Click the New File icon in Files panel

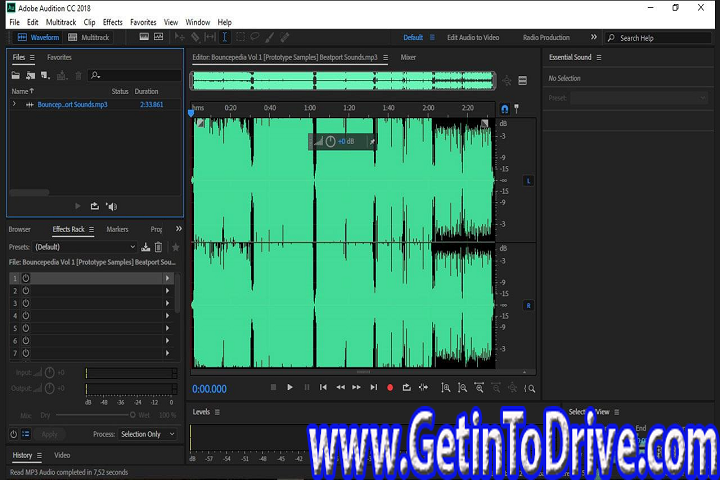[45, 75]
